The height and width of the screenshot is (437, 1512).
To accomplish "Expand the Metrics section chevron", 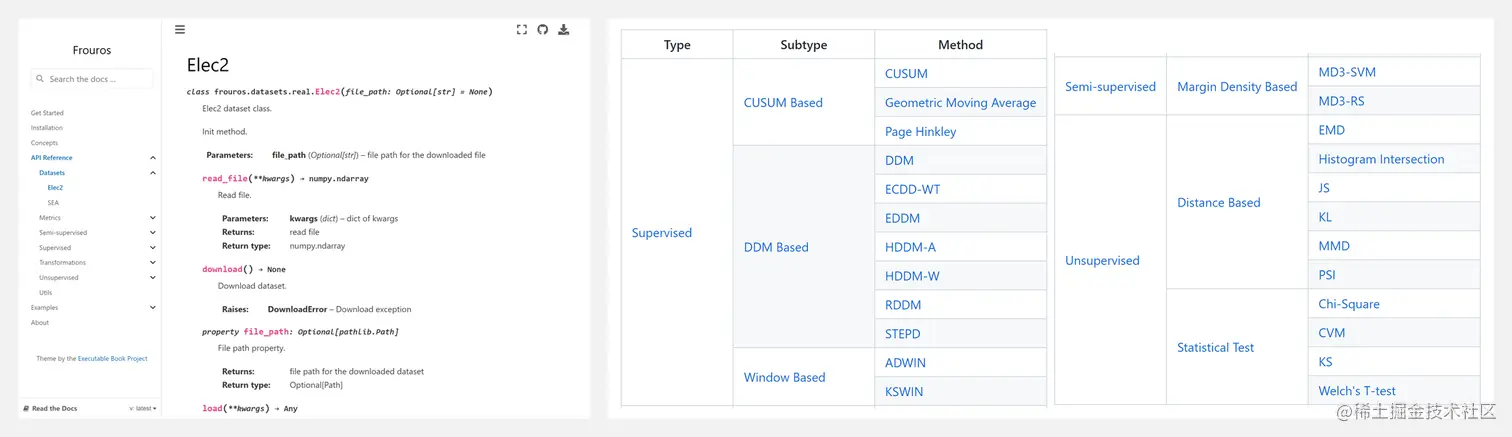I will [x=153, y=218].
